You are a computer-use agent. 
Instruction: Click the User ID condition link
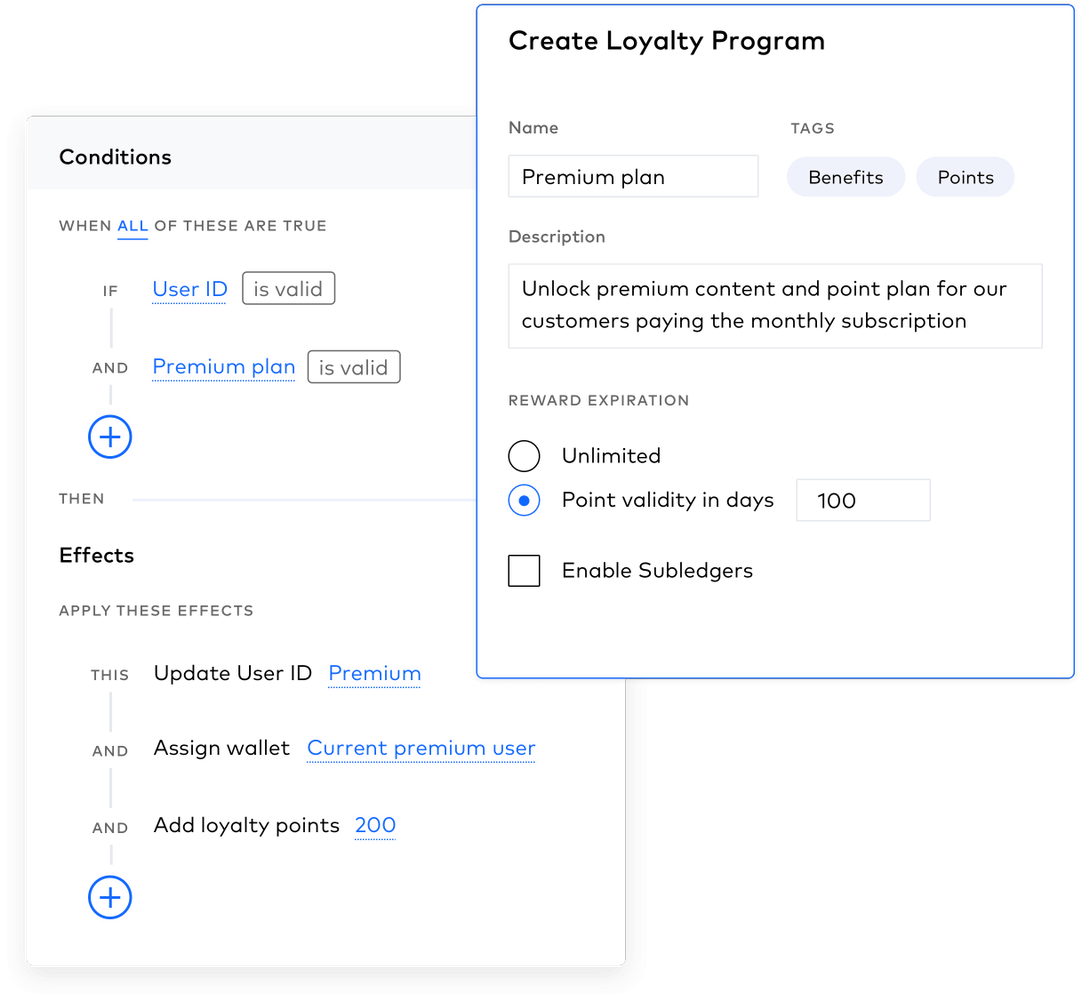(x=190, y=289)
